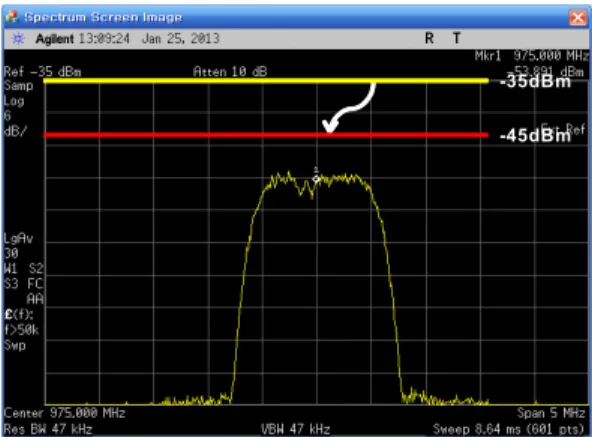The image size is (592, 437).
Task: Click the 'T' talk indicator
Action: point(457,39)
